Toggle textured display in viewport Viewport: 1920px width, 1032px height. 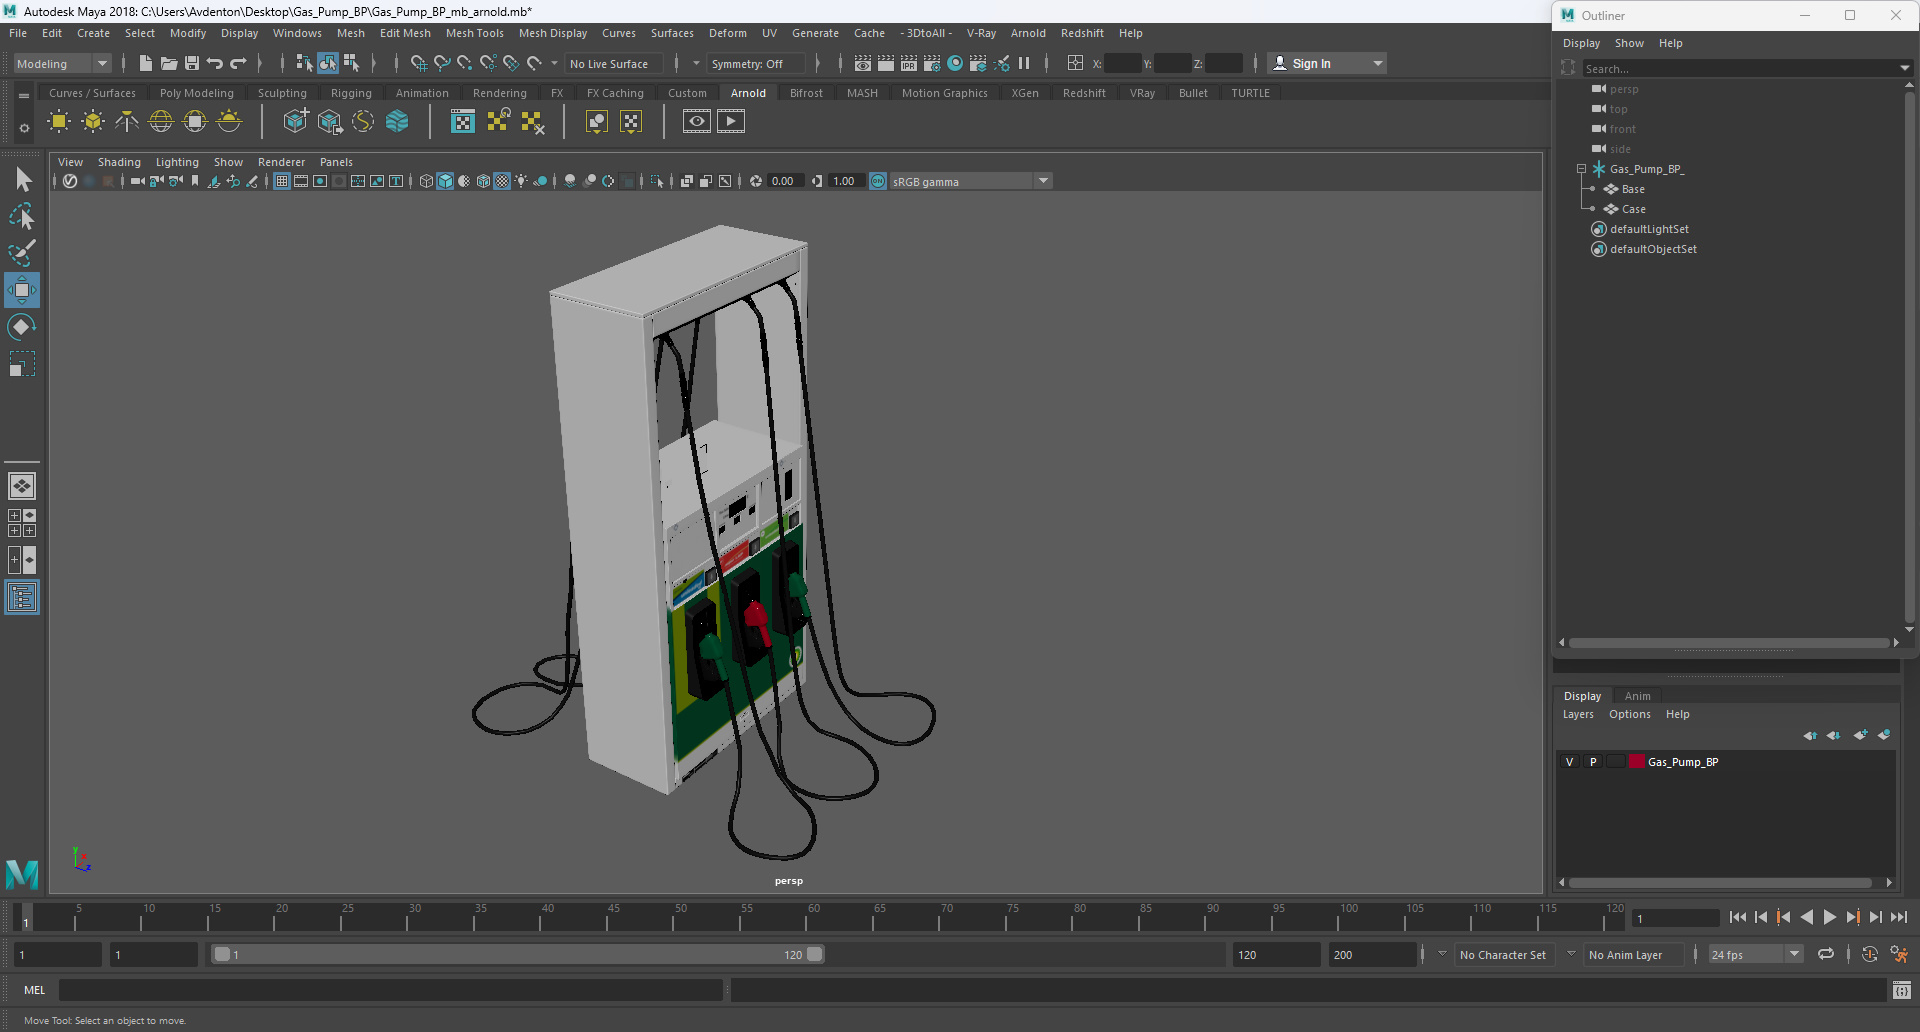coord(502,181)
